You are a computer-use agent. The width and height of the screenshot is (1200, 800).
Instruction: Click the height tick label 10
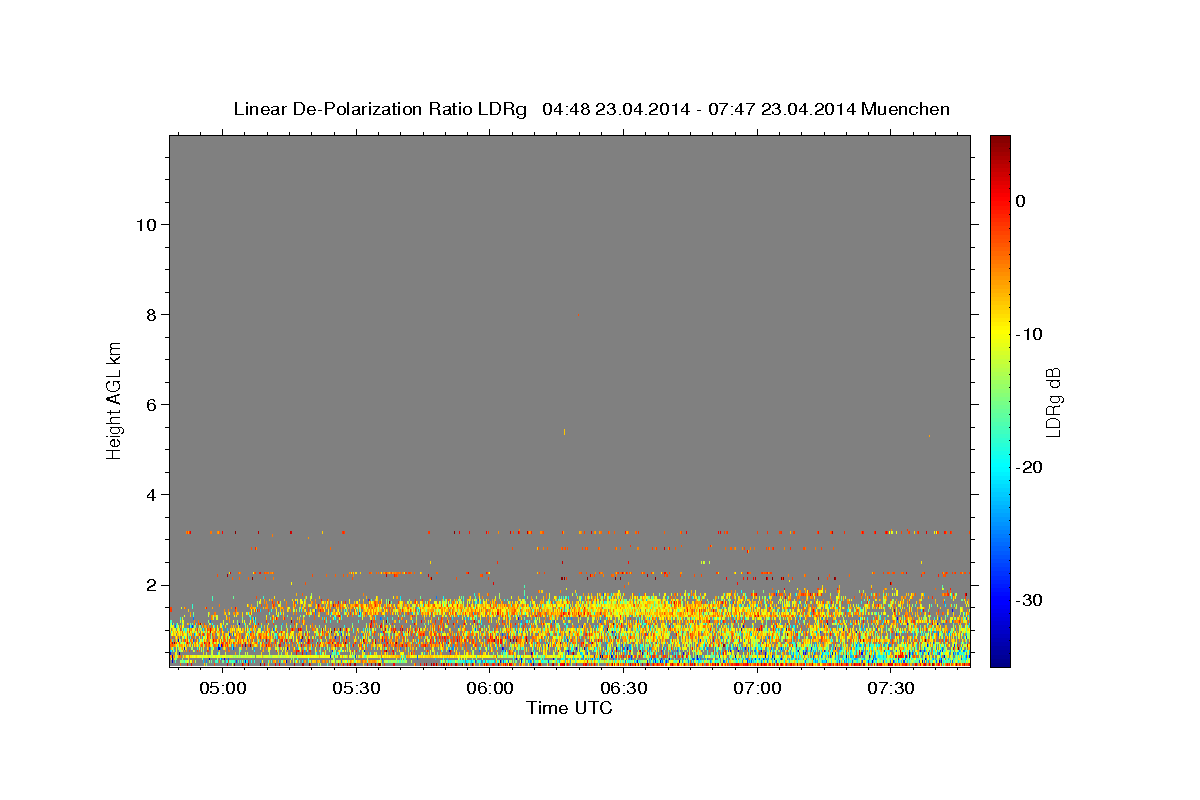coord(146,225)
